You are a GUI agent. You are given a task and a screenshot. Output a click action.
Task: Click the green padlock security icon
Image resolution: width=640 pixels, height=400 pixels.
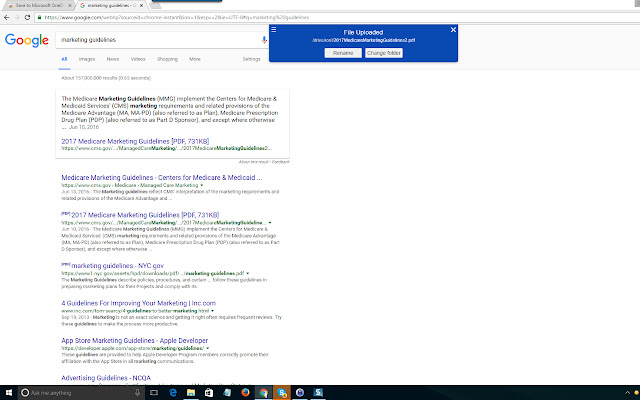(39, 17)
